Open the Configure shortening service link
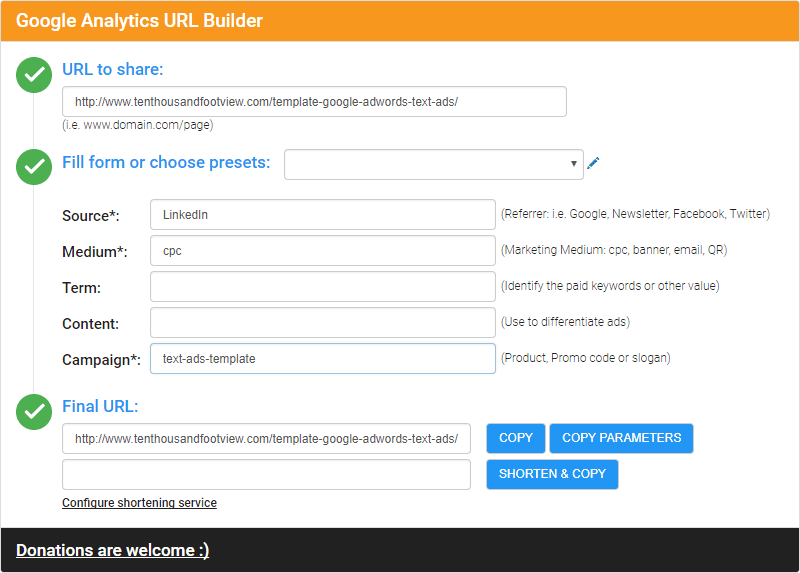Screen dimensions: 800x573 (x=139, y=503)
